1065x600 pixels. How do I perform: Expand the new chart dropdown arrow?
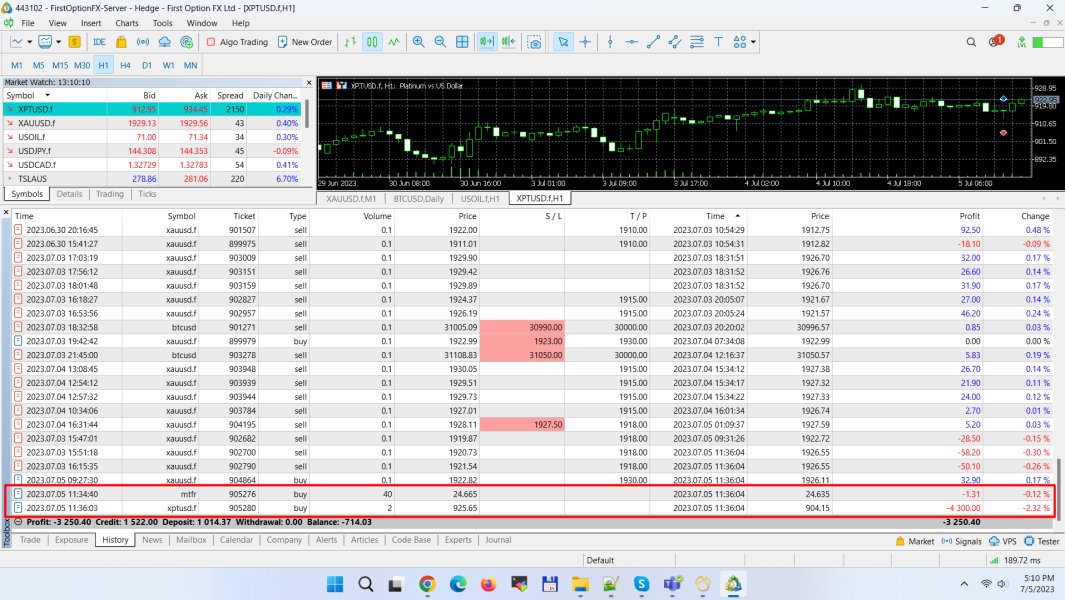point(29,42)
